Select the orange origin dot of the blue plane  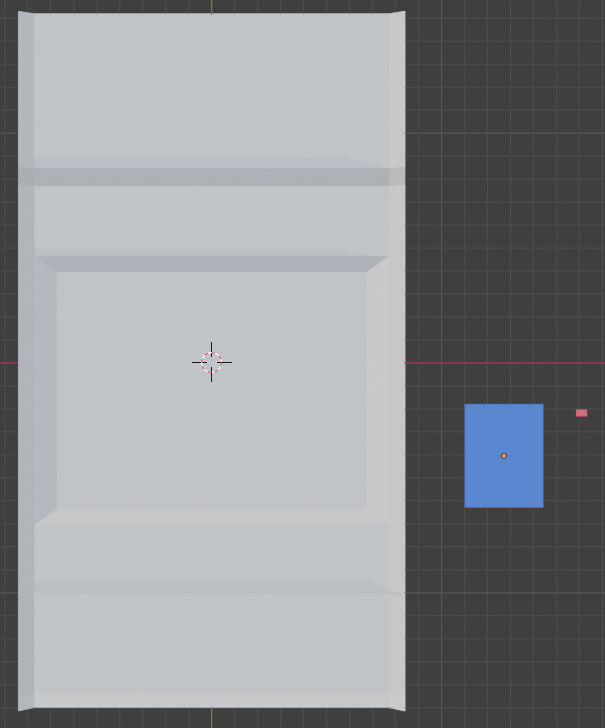(x=504, y=456)
